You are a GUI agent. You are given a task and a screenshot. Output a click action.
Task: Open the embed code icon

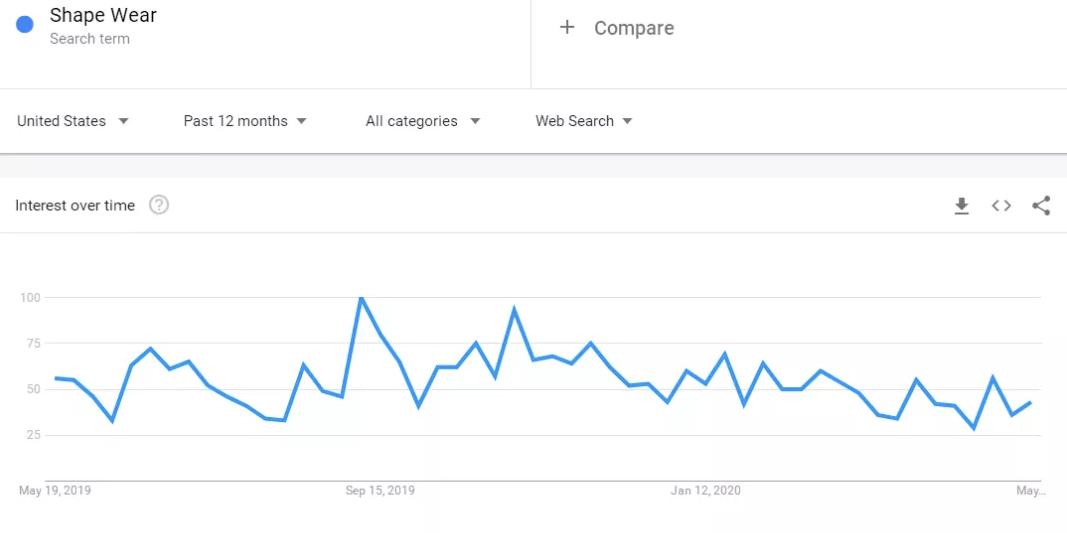1001,206
